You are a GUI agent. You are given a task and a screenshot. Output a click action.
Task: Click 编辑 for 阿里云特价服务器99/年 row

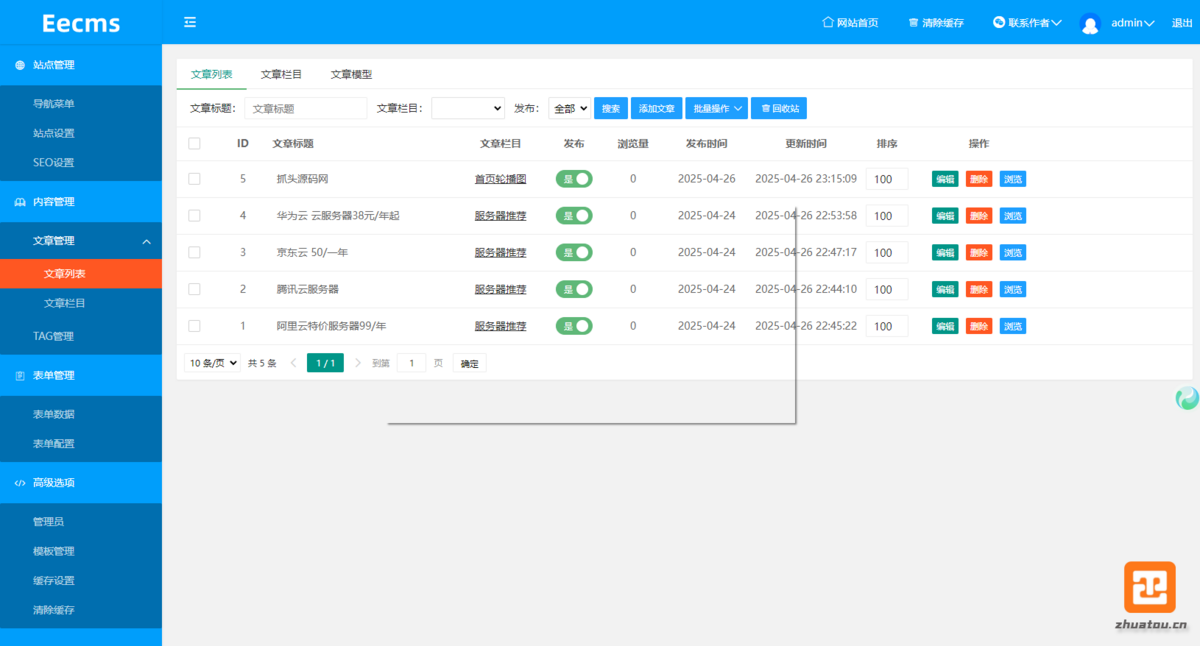click(945, 326)
